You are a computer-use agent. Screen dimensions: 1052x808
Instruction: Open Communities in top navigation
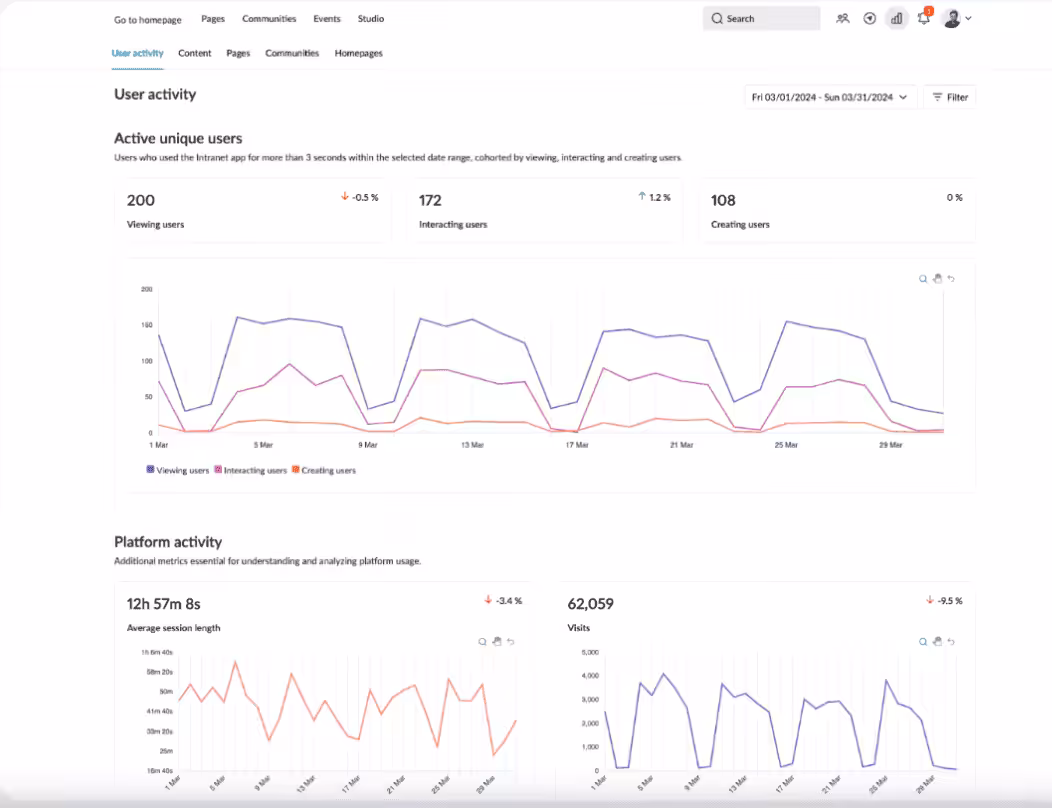269,19
